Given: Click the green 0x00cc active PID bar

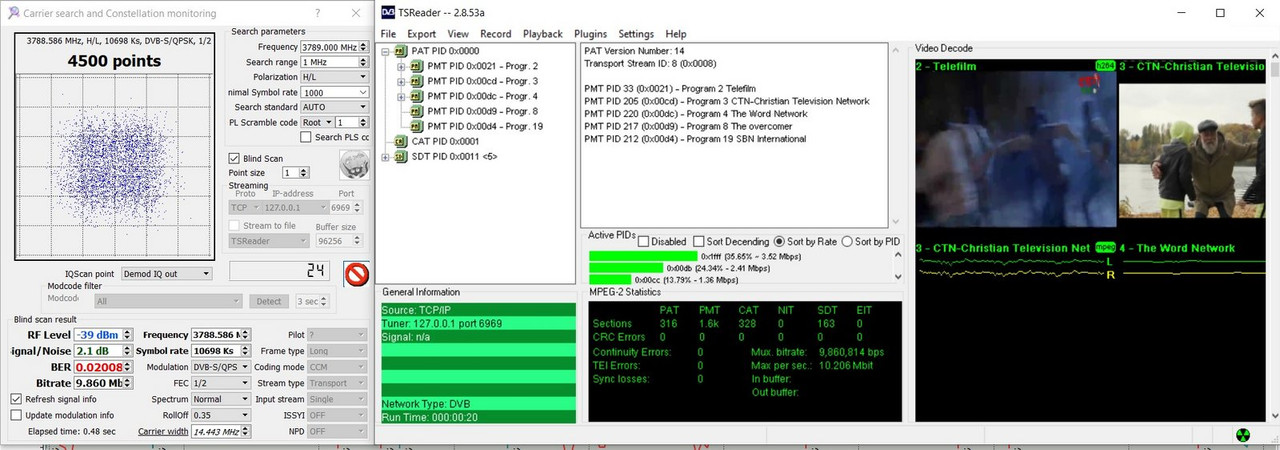Looking at the screenshot, I should (x=611, y=280).
